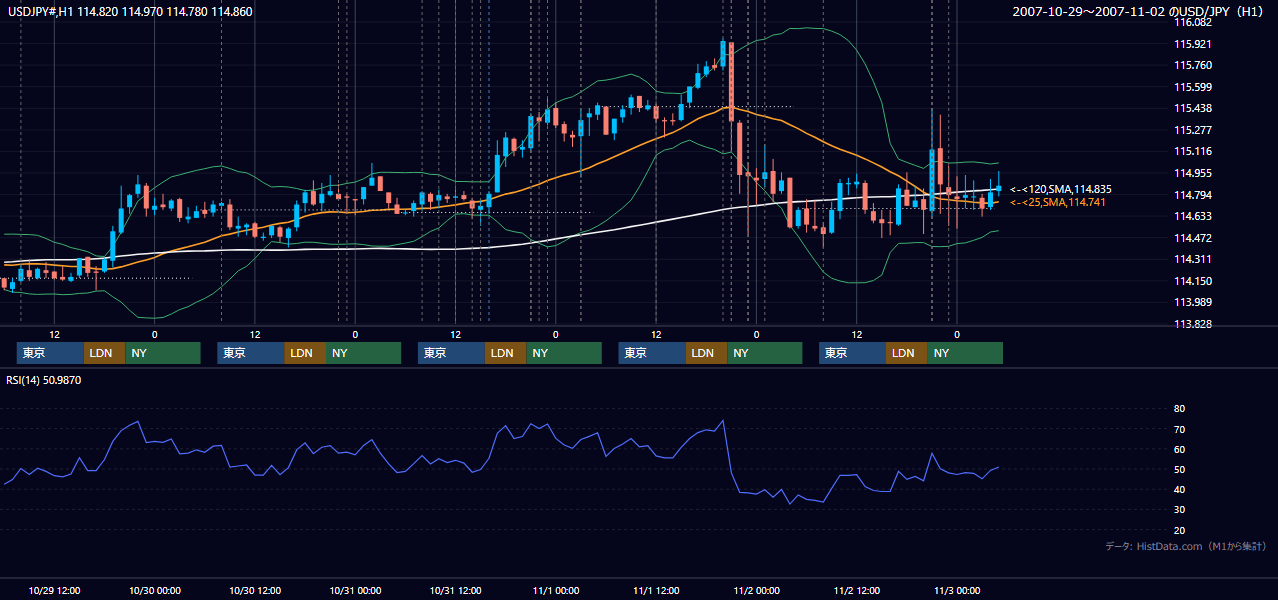Select the 114.472 price level label

[1194, 238]
